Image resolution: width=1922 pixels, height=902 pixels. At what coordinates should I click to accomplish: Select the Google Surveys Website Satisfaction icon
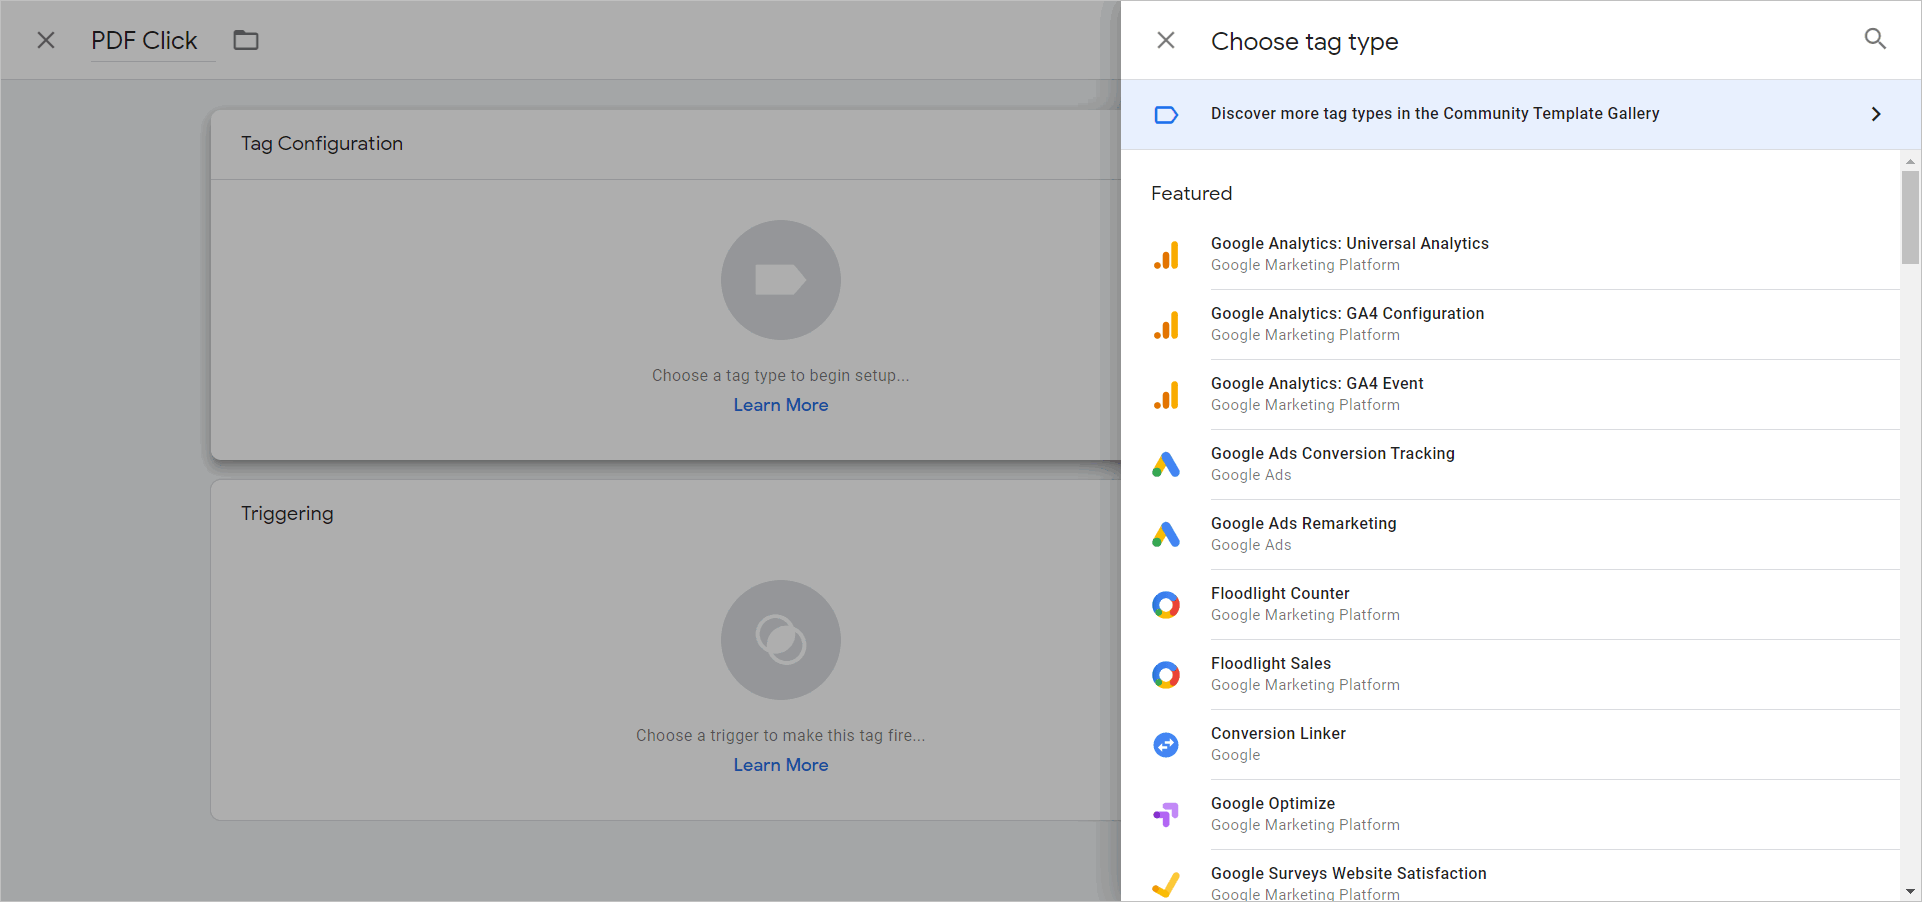coord(1166,884)
